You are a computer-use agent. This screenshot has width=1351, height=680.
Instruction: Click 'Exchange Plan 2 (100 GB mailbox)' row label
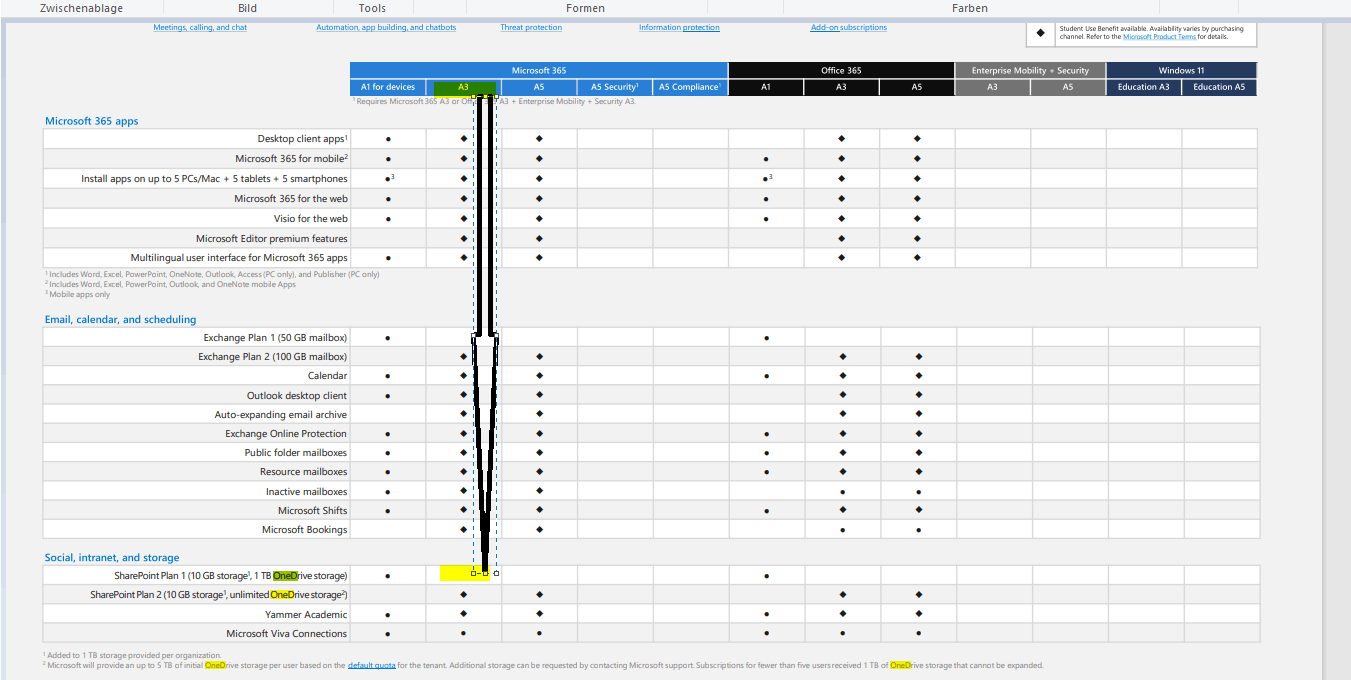pos(273,357)
